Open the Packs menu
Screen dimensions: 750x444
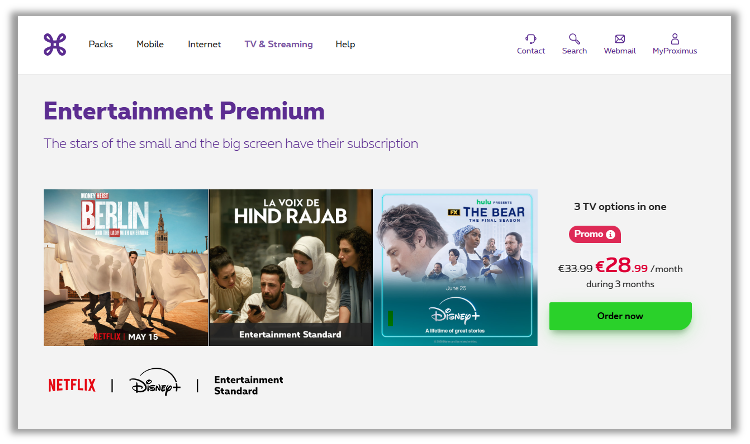(100, 44)
